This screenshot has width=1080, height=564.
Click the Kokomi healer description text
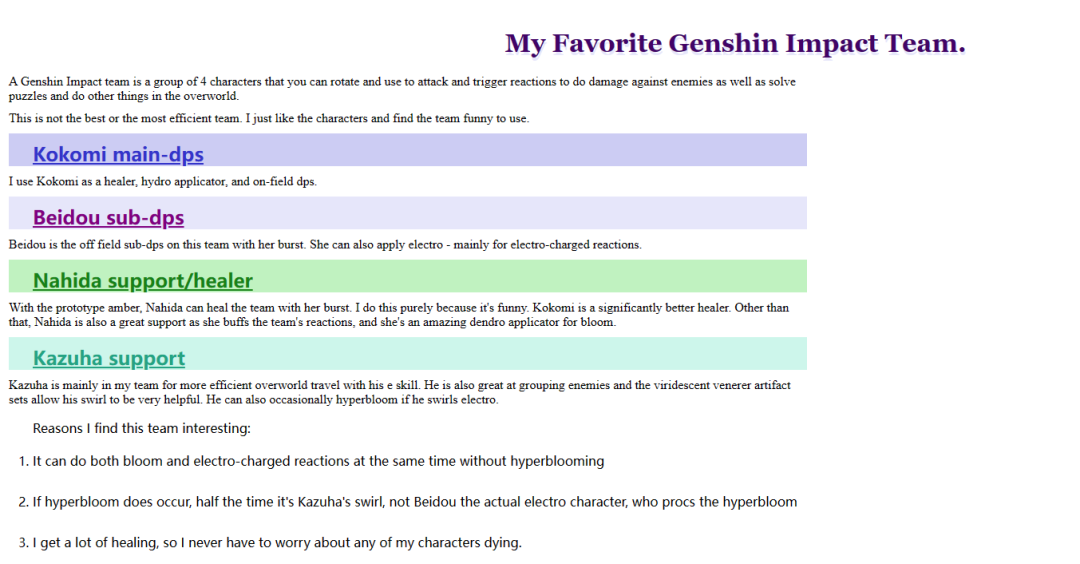click(163, 182)
